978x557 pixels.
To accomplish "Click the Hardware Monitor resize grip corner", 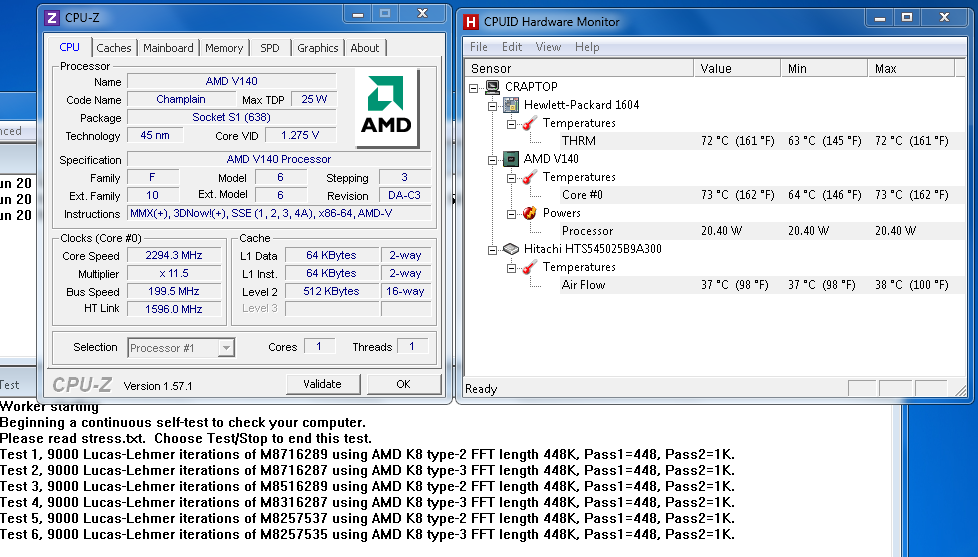I will click(961, 390).
